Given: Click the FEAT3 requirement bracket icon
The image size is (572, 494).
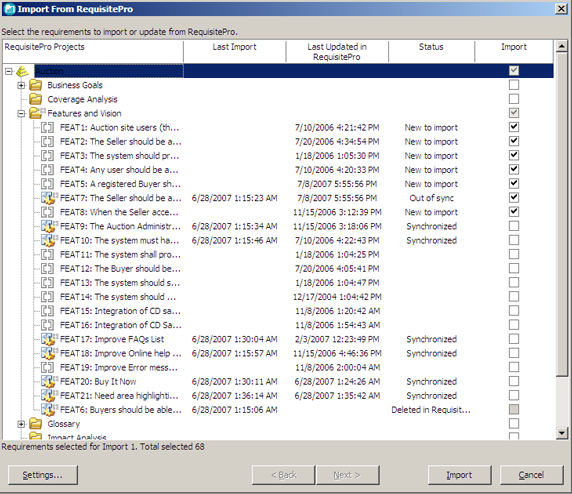Looking at the screenshot, I should click(x=47, y=156).
